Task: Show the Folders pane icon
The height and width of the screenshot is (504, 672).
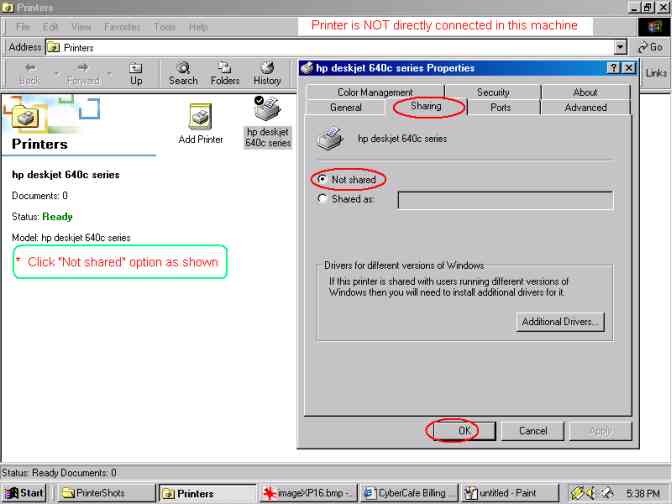Action: click(x=225, y=72)
